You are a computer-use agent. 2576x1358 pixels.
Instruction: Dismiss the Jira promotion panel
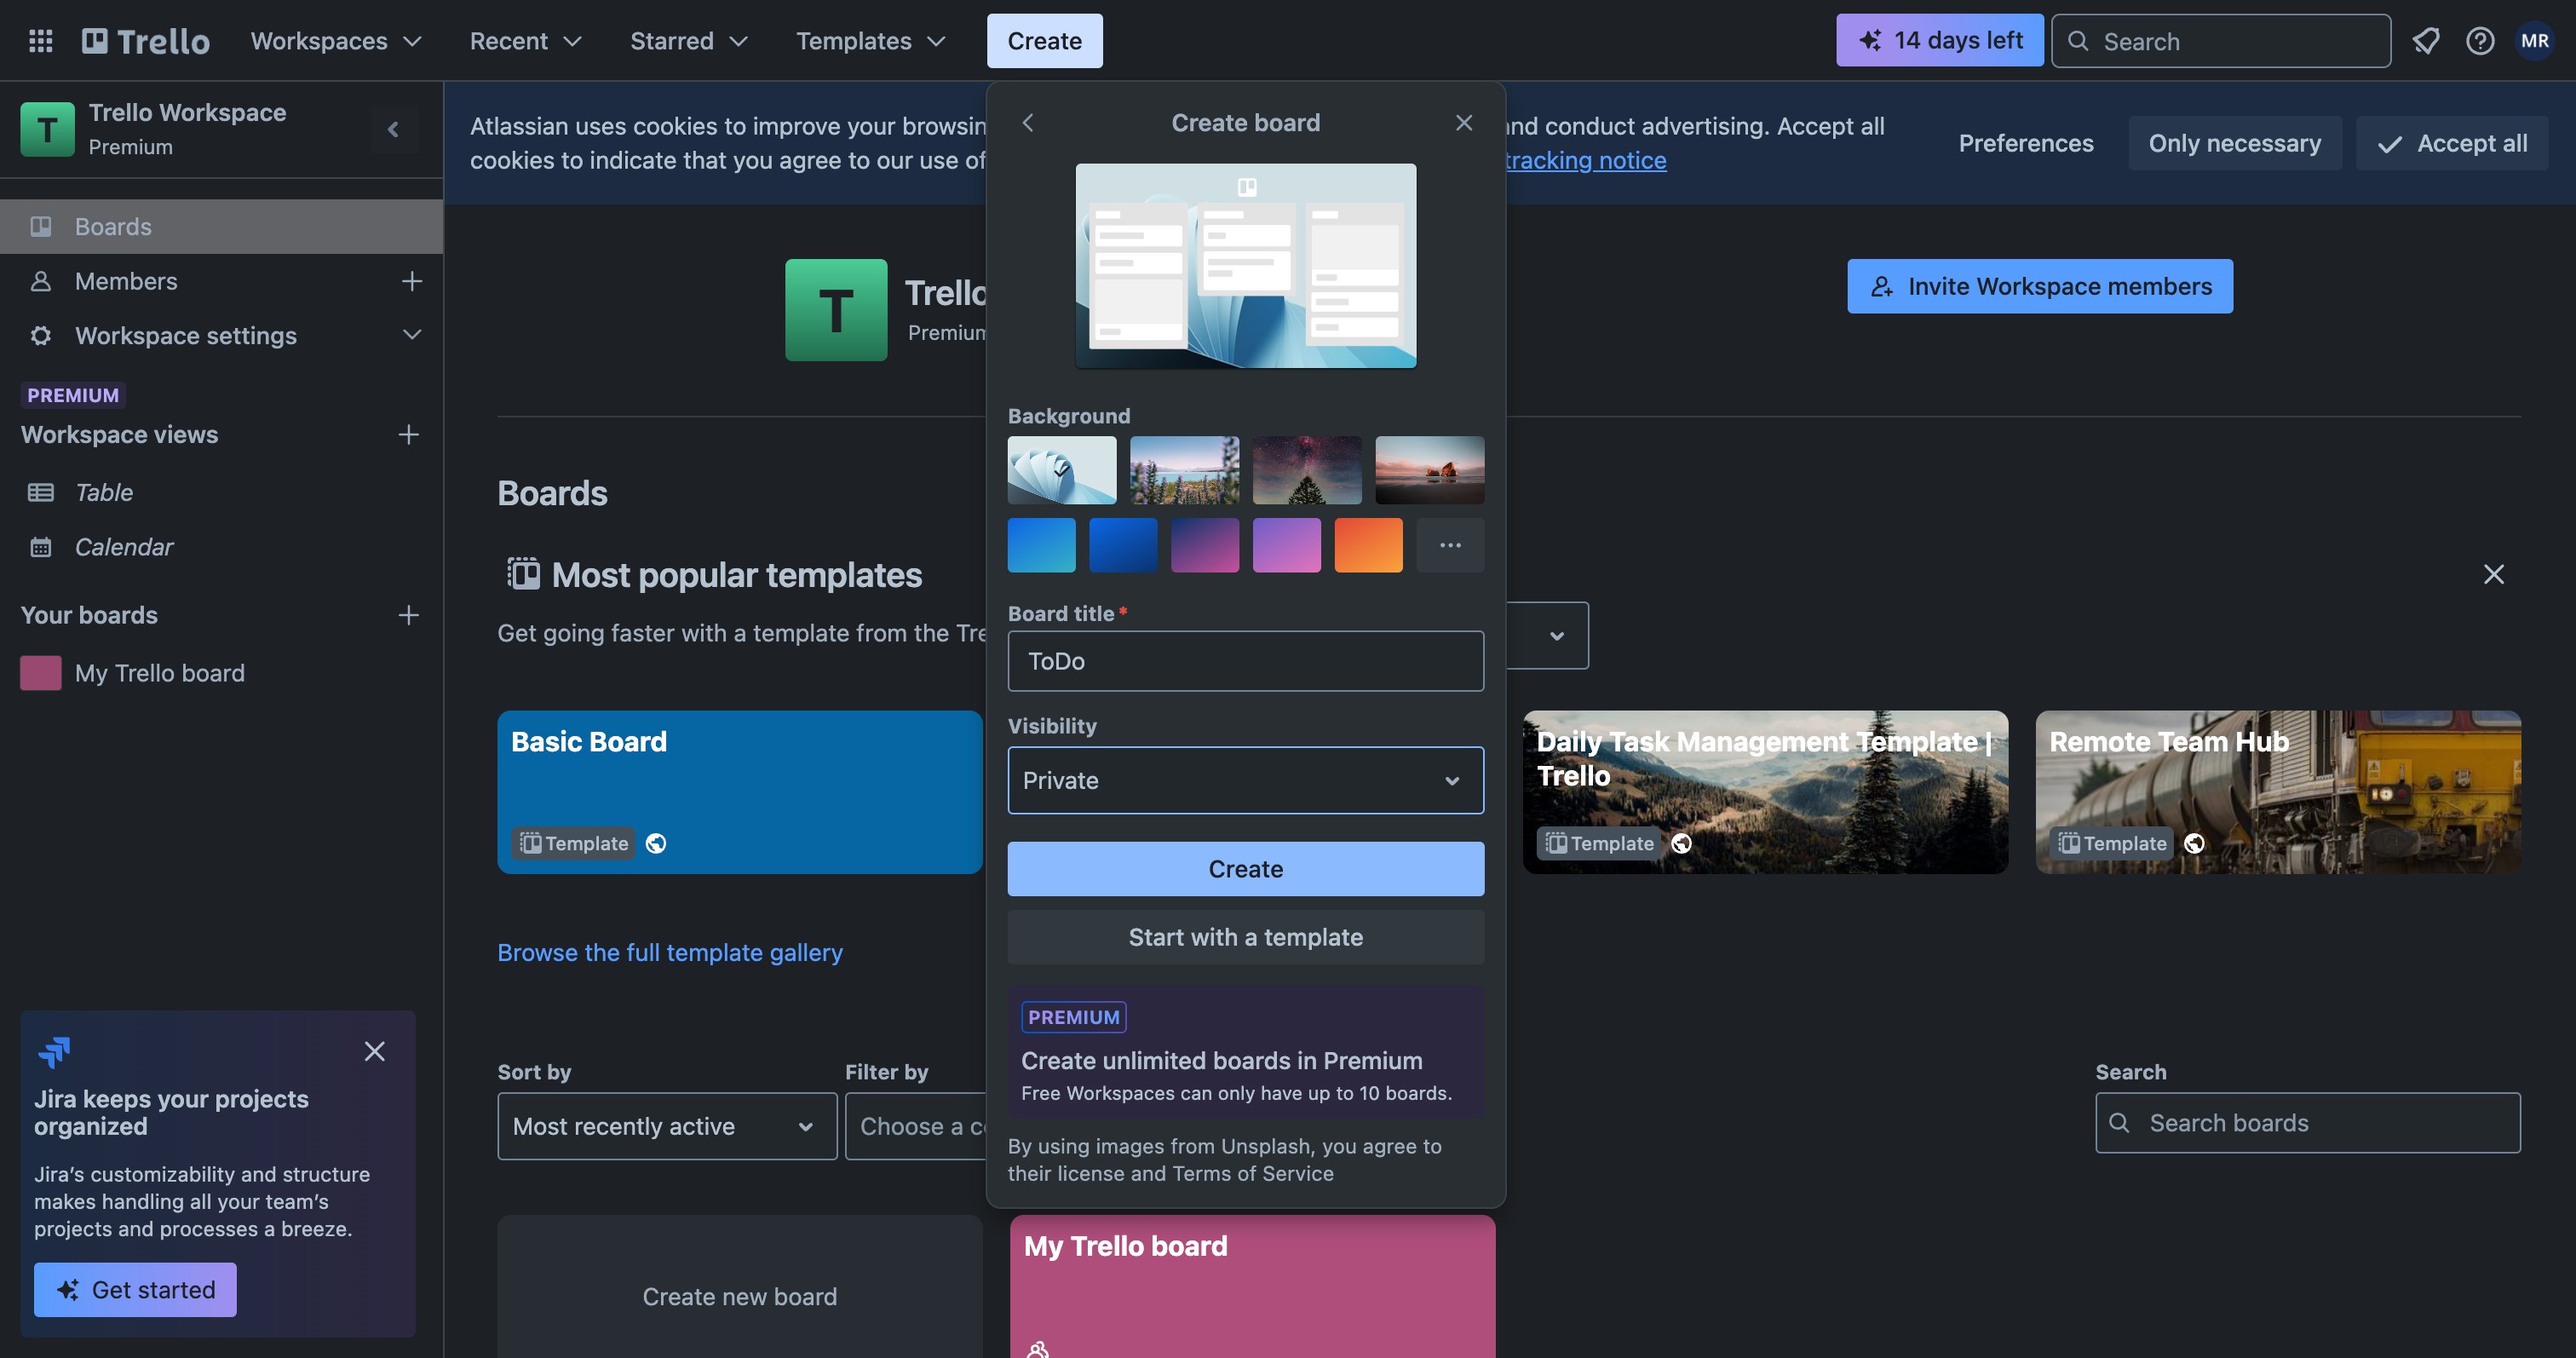[374, 1051]
